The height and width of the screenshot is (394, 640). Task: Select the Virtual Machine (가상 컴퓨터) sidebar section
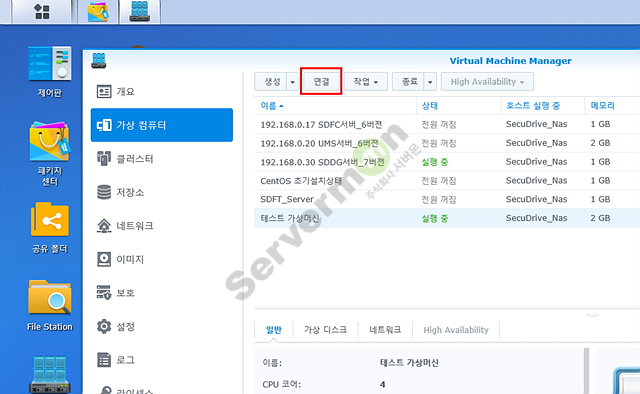162,125
